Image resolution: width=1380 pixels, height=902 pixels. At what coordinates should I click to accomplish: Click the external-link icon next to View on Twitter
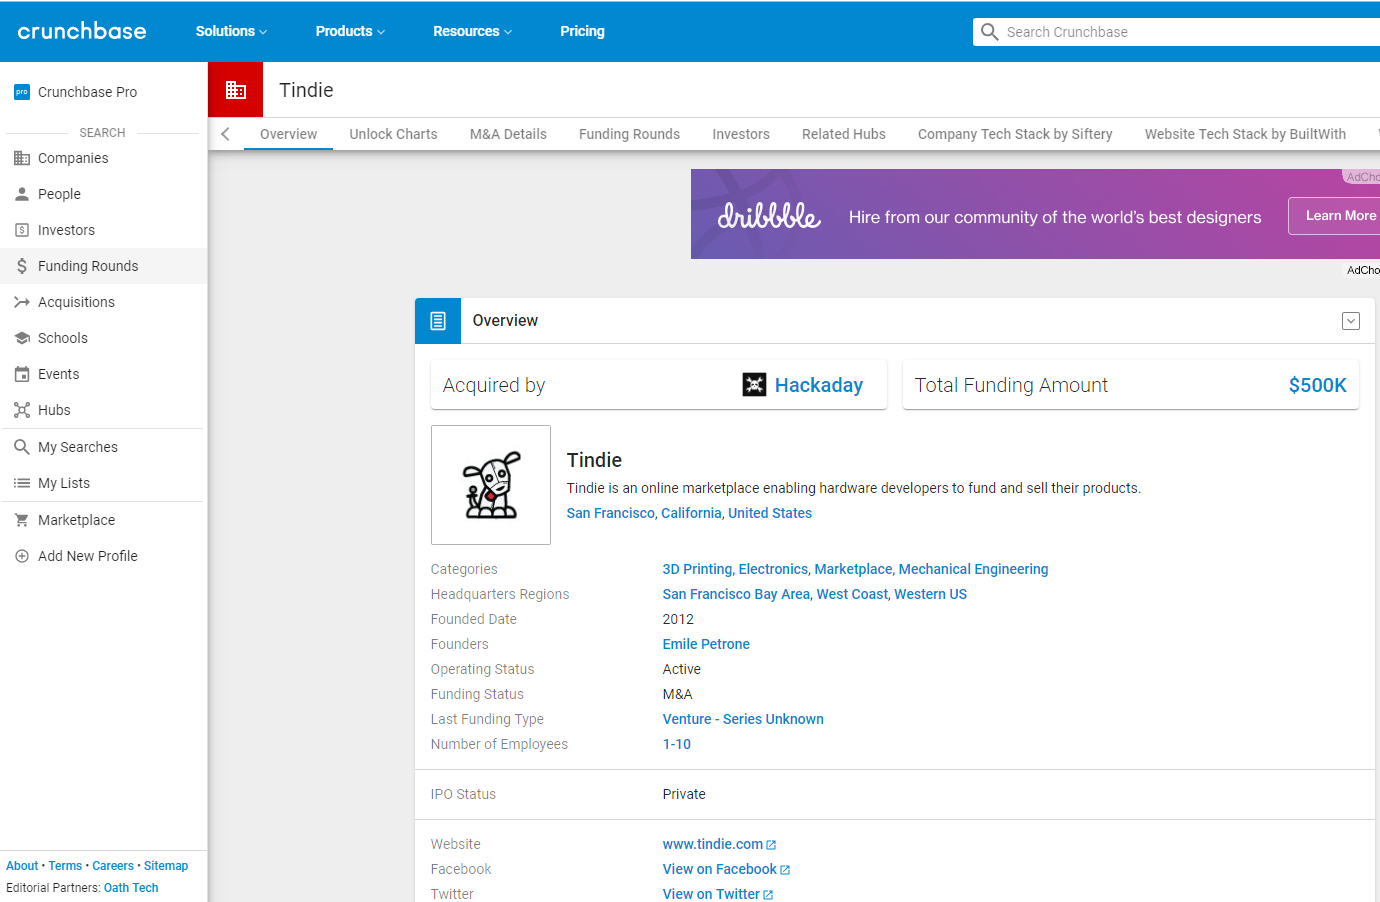pos(768,895)
